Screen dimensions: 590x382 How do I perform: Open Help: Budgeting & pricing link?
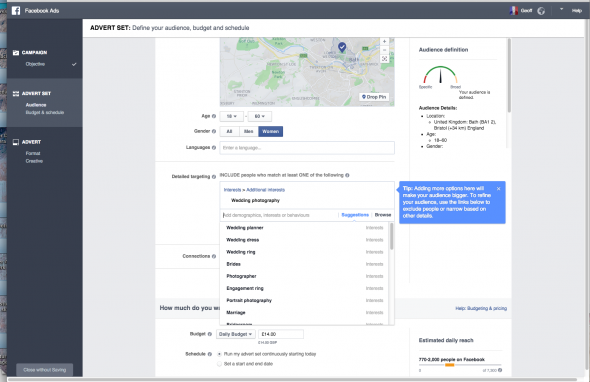pos(481,308)
